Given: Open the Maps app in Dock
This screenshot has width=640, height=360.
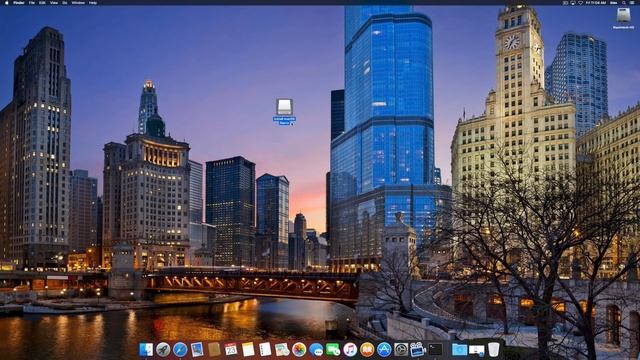Looking at the screenshot, I should pos(282,349).
